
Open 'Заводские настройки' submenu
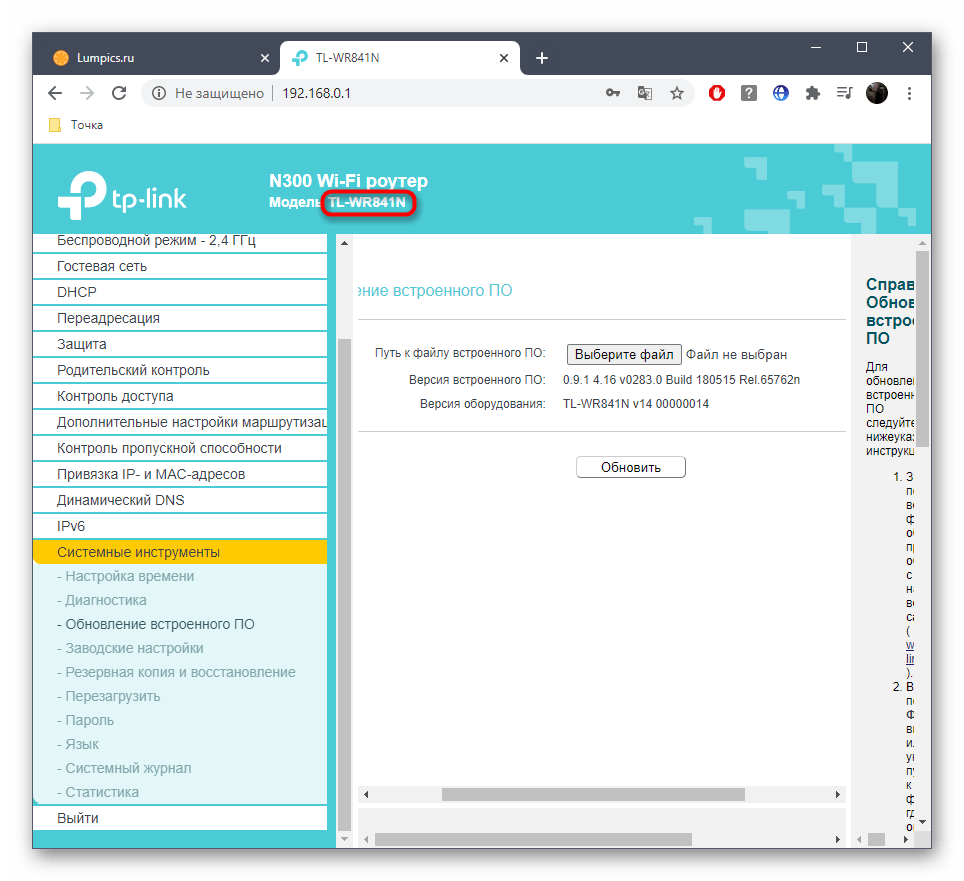pos(130,648)
